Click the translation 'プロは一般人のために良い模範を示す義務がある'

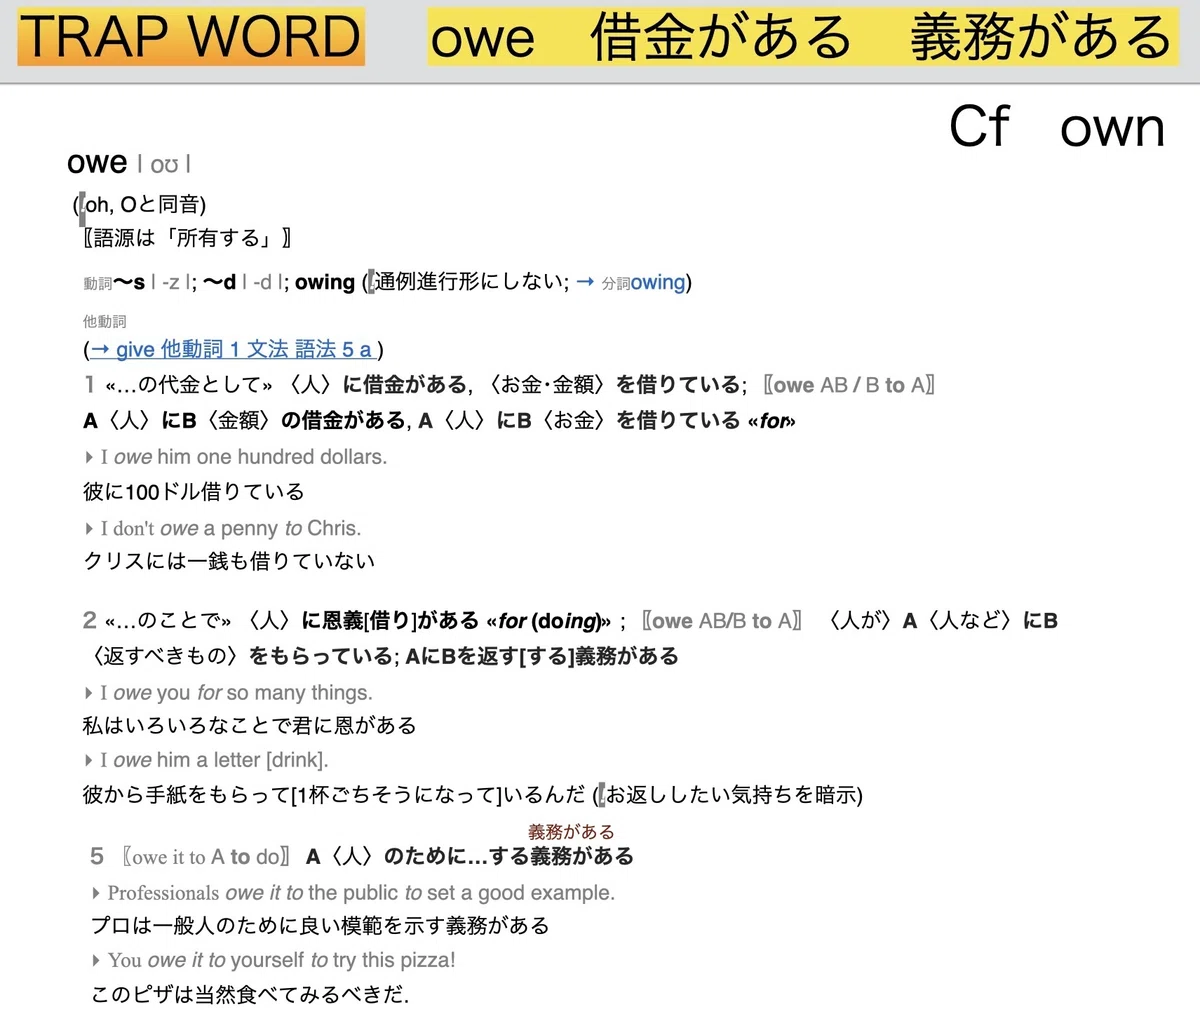point(320,925)
